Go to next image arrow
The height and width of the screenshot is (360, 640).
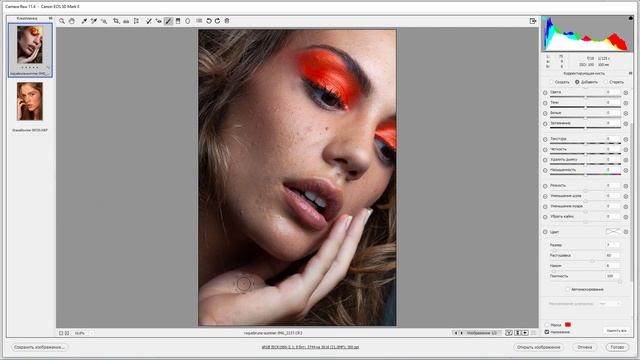coord(462,333)
